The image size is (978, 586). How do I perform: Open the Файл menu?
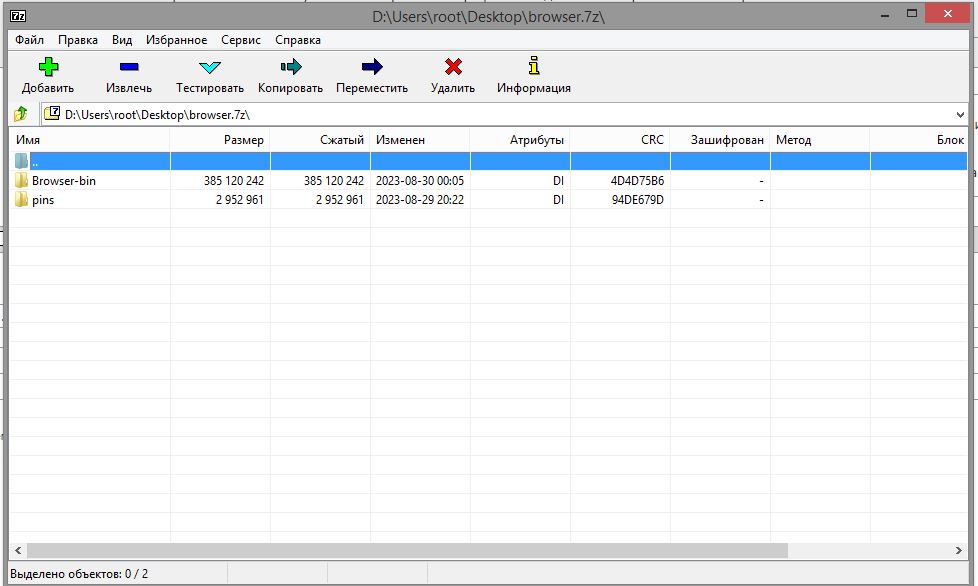(x=29, y=40)
